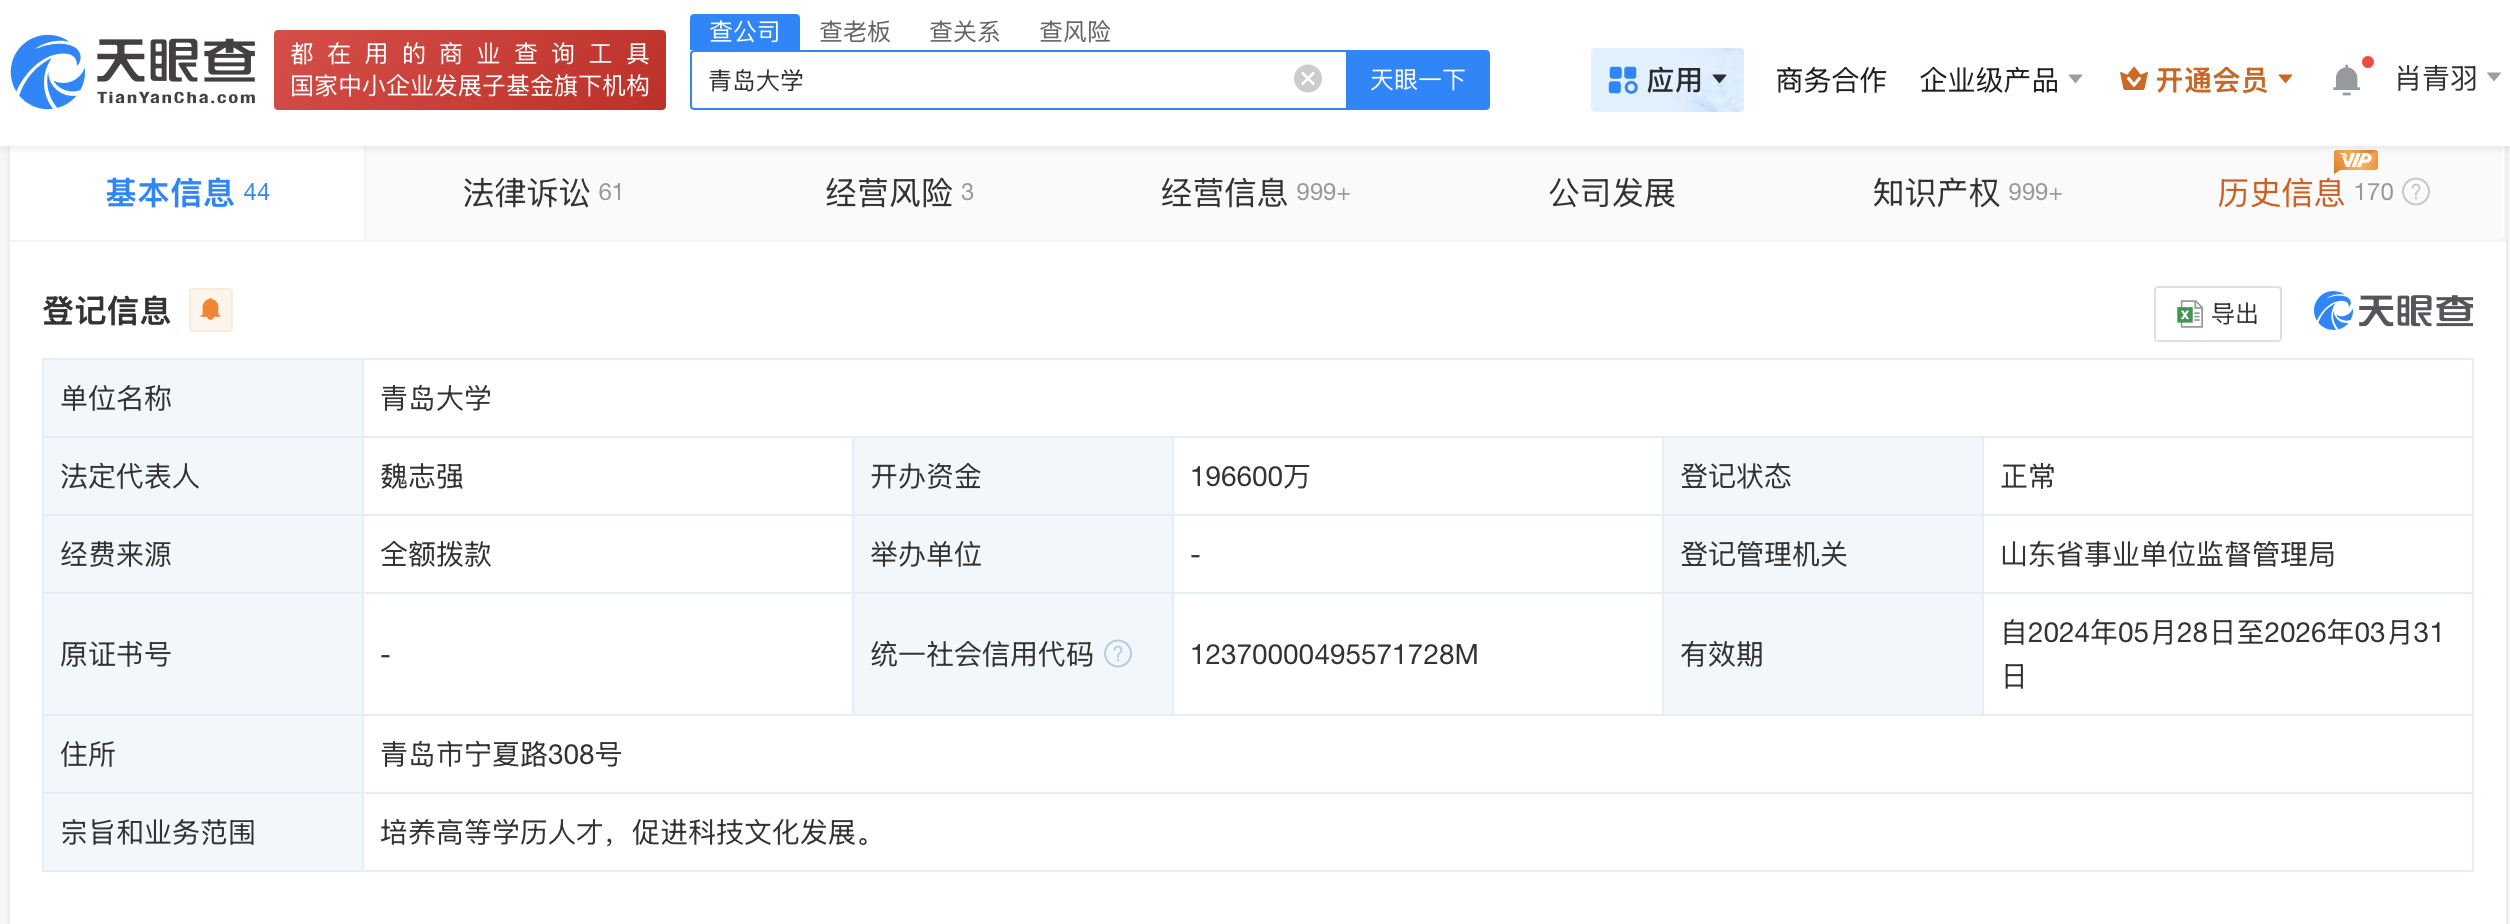Click the VIP badge above 历史信息
2510x924 pixels.
2355,160
